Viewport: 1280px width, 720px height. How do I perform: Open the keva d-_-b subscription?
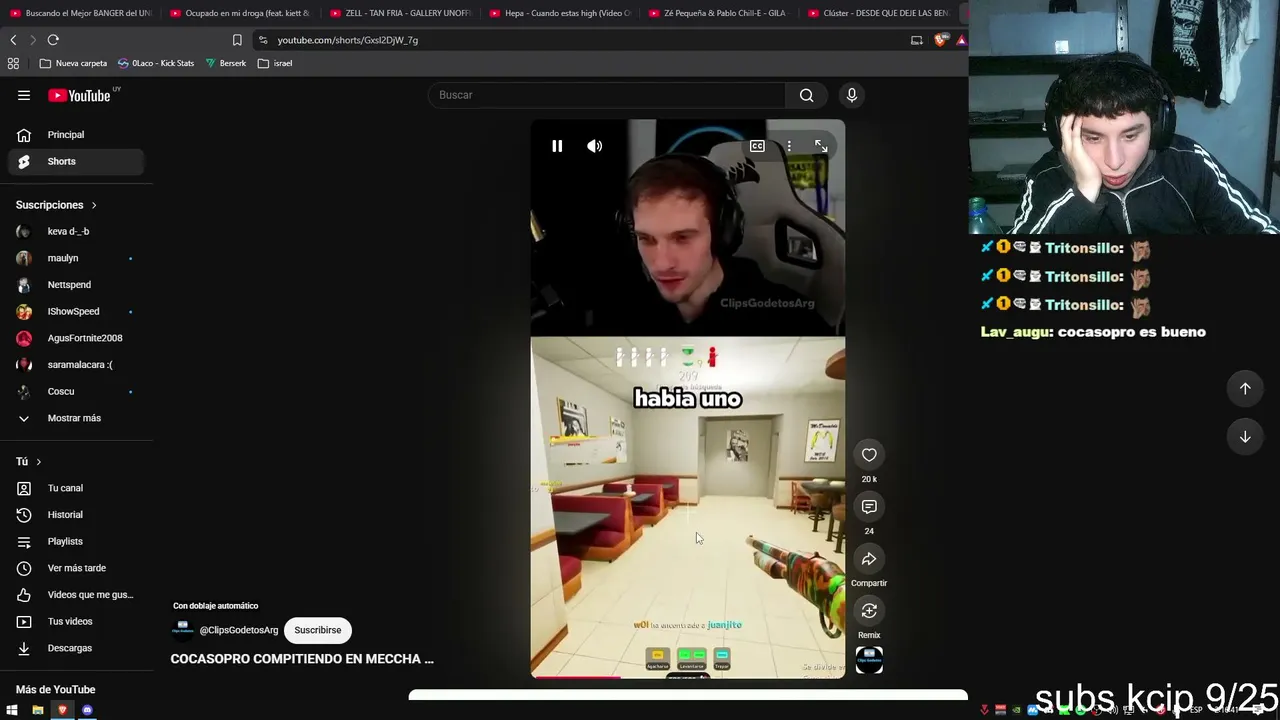tap(76, 231)
